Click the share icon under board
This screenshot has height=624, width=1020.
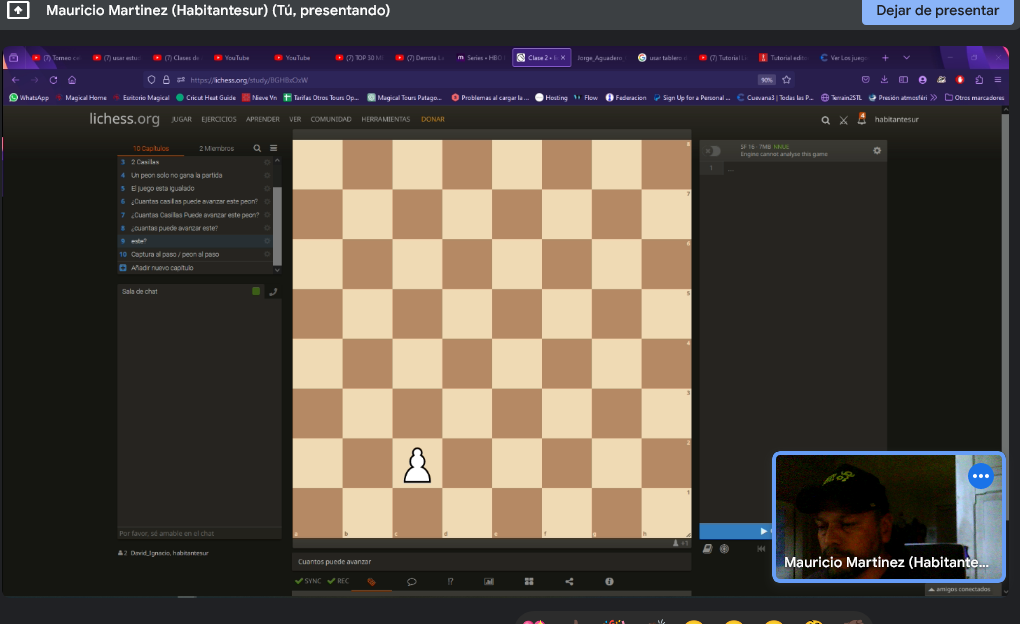tap(569, 581)
